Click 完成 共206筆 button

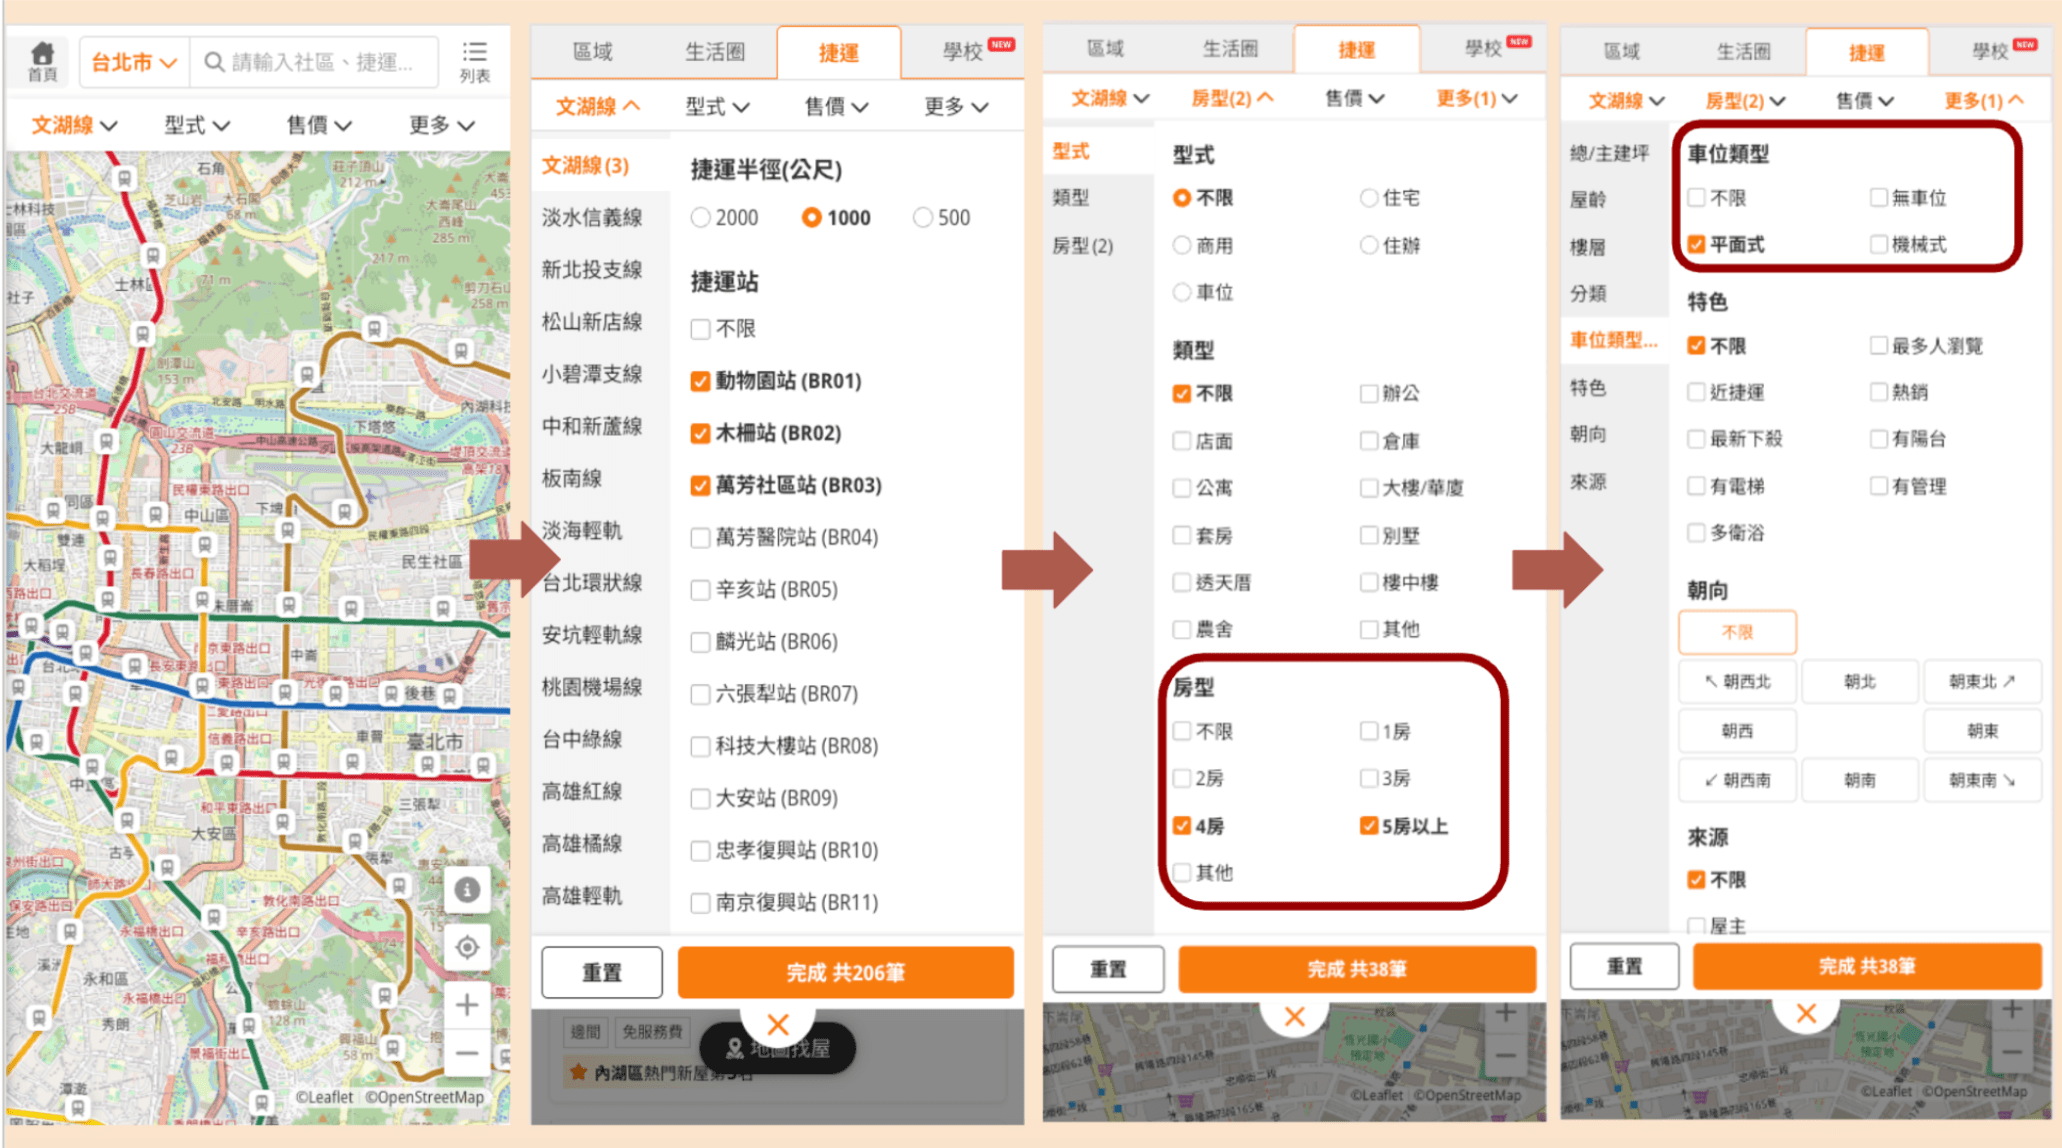click(x=846, y=972)
